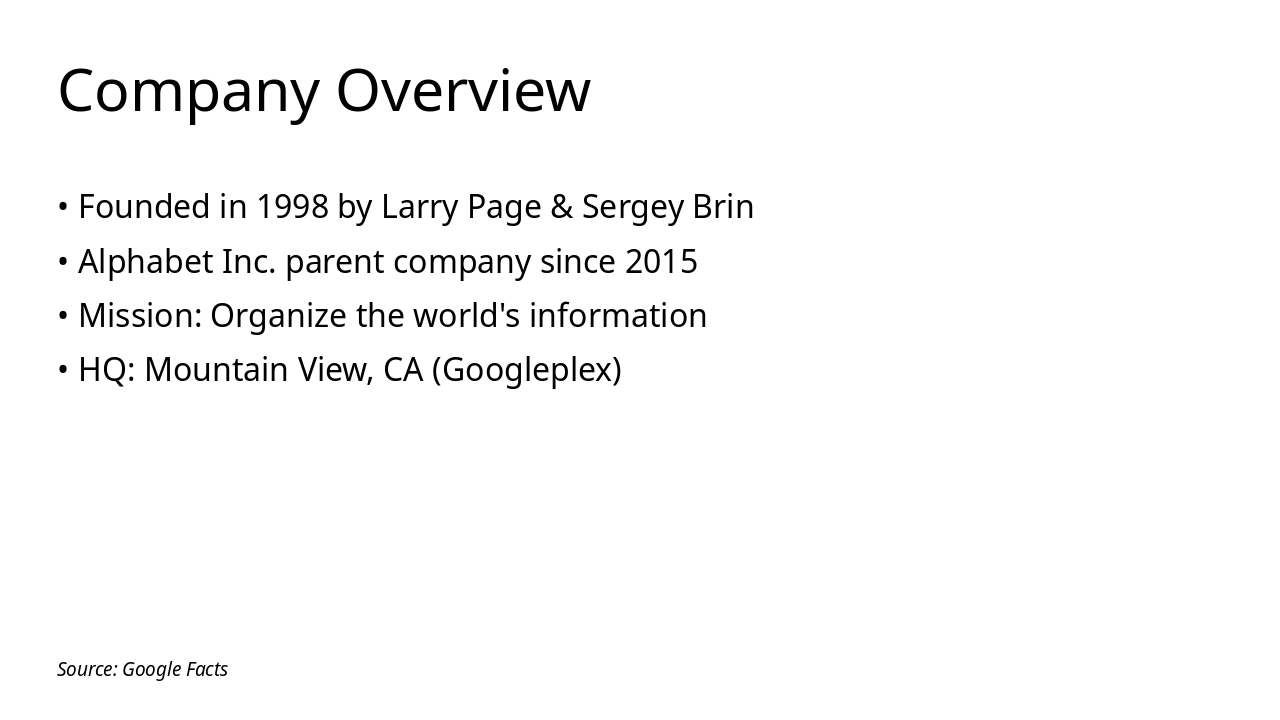Click the bullet point before "Founded"
Viewport: 1280px width, 720px height.
[63, 207]
